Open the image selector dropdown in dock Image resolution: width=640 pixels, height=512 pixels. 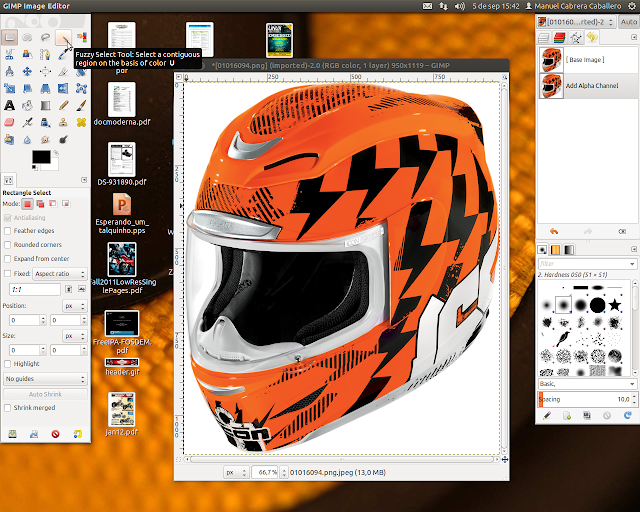576,22
